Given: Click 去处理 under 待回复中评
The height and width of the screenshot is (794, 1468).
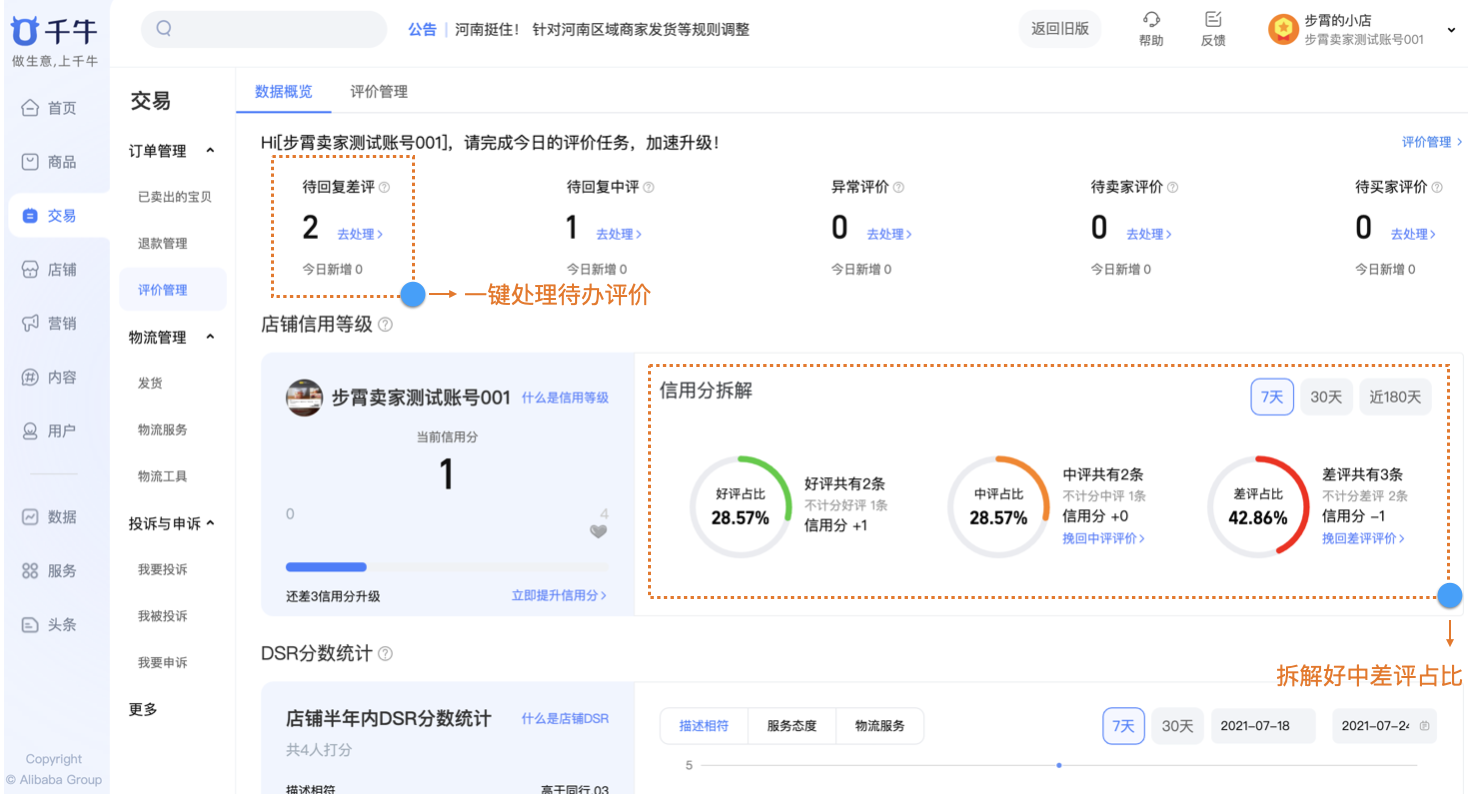Looking at the screenshot, I should pos(619,234).
